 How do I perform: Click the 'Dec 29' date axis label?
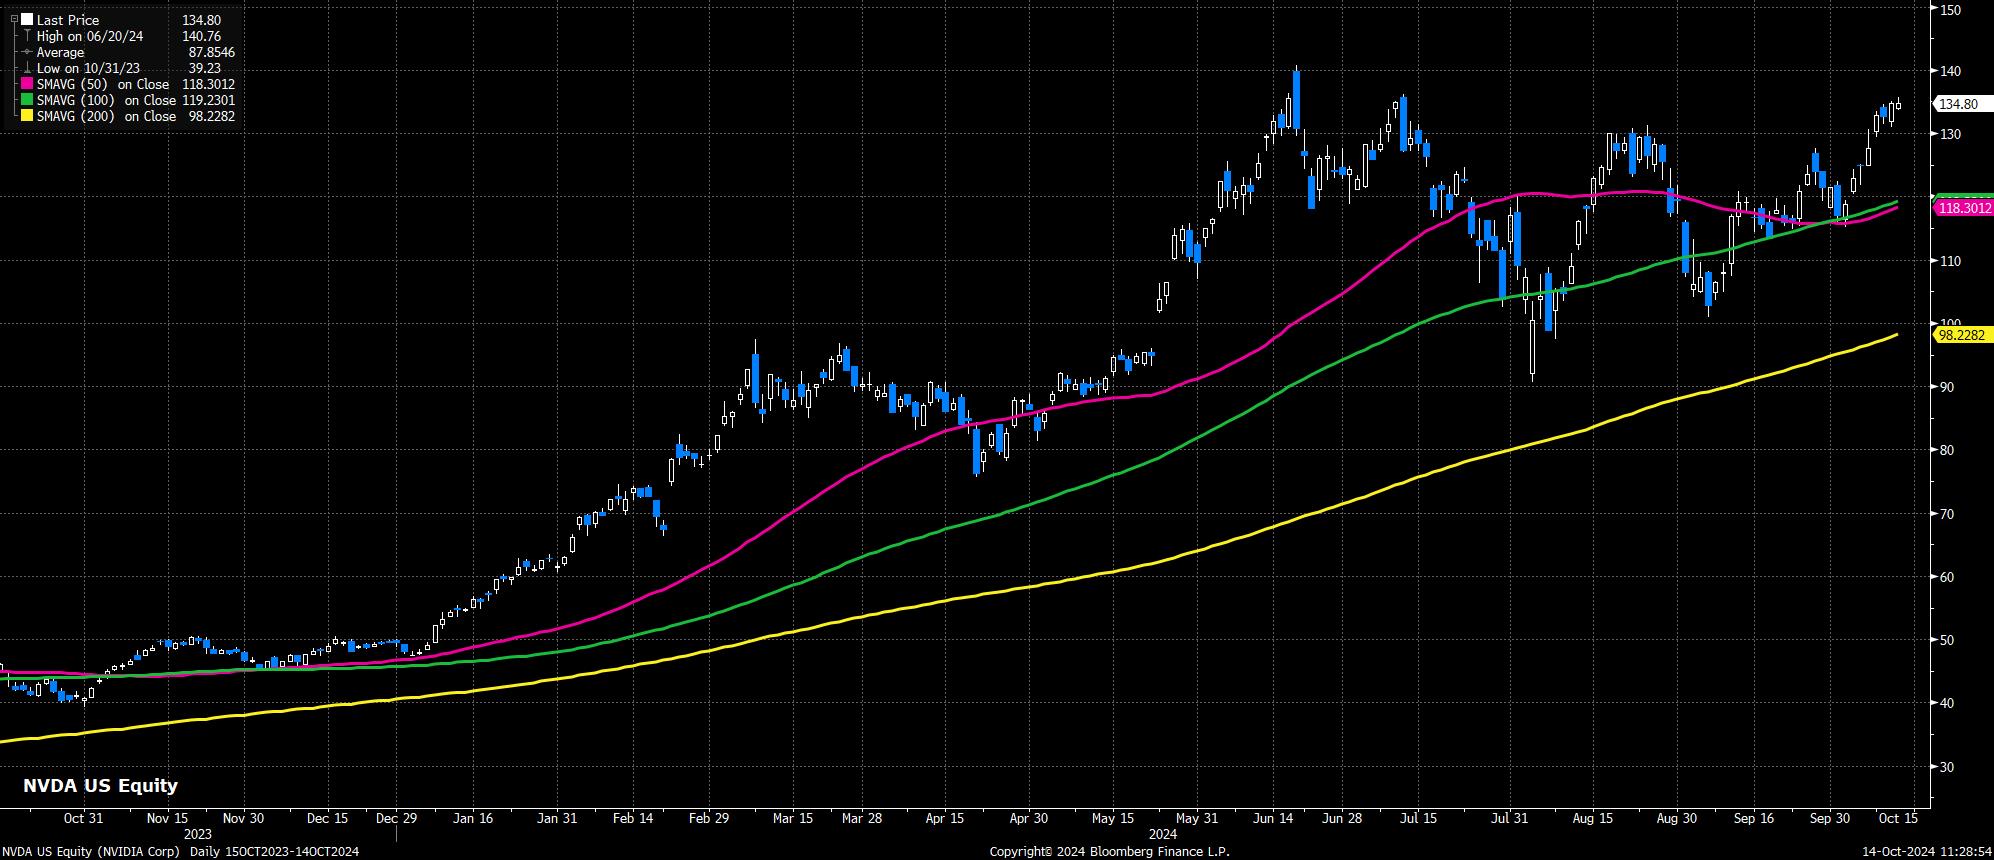pos(397,818)
